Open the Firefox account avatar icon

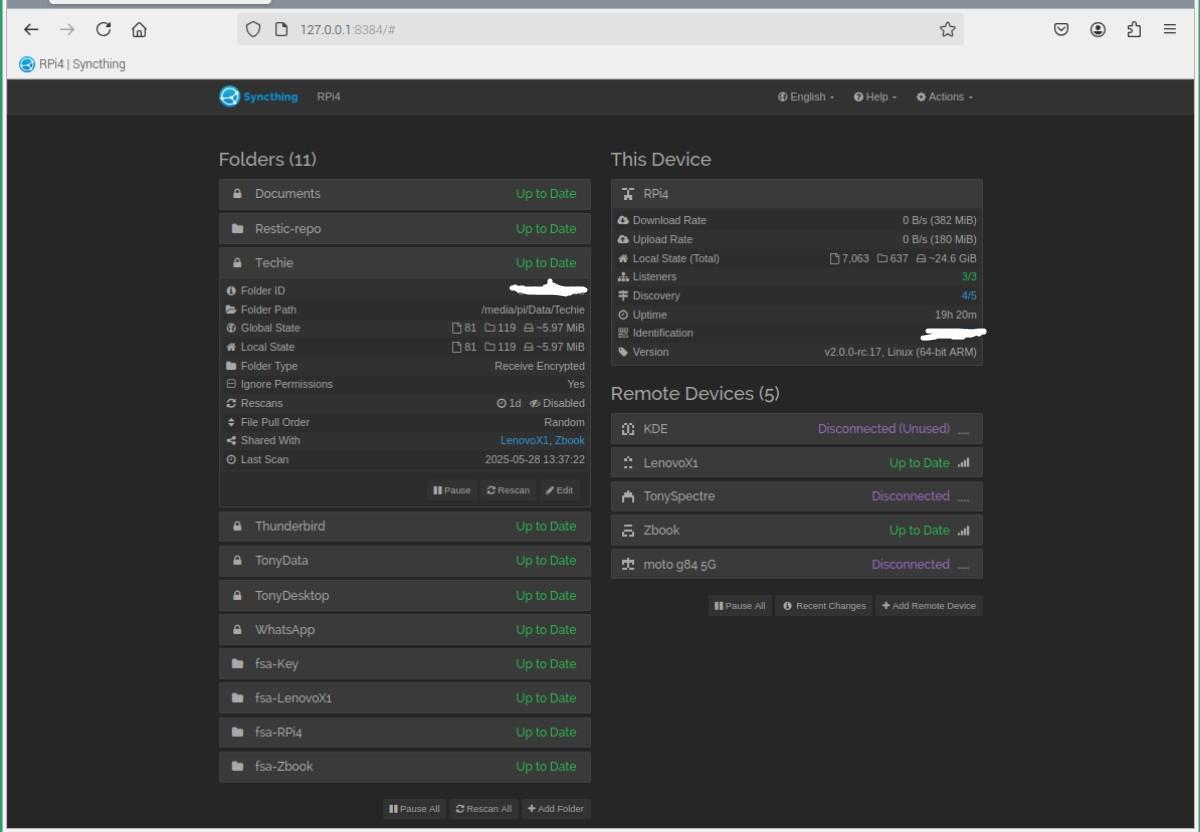(1098, 30)
